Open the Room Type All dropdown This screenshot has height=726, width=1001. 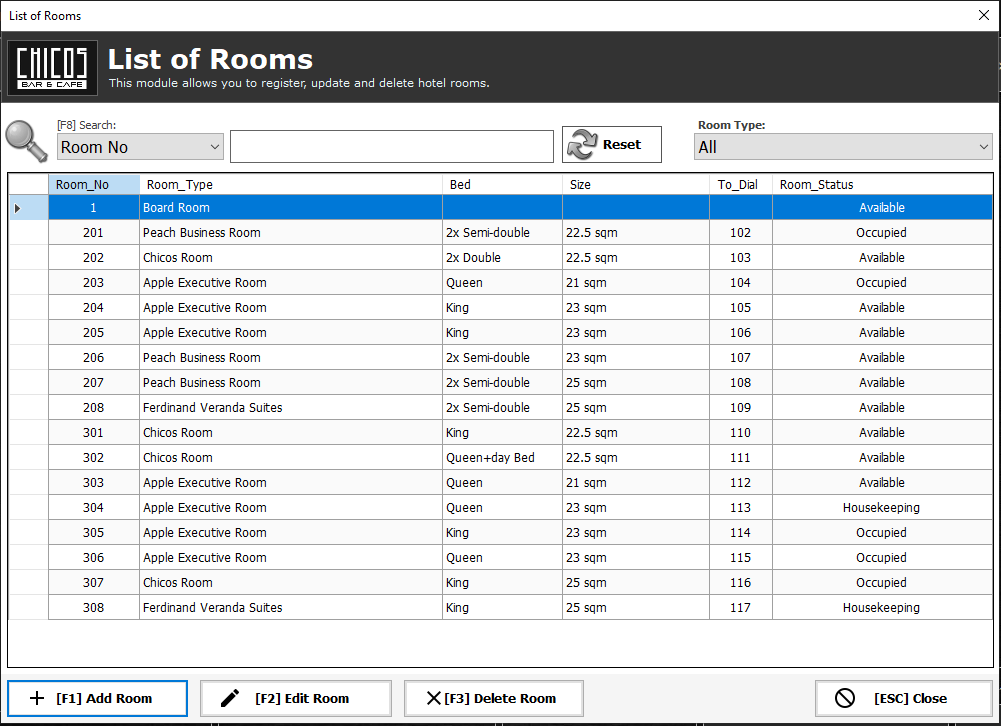click(843, 147)
